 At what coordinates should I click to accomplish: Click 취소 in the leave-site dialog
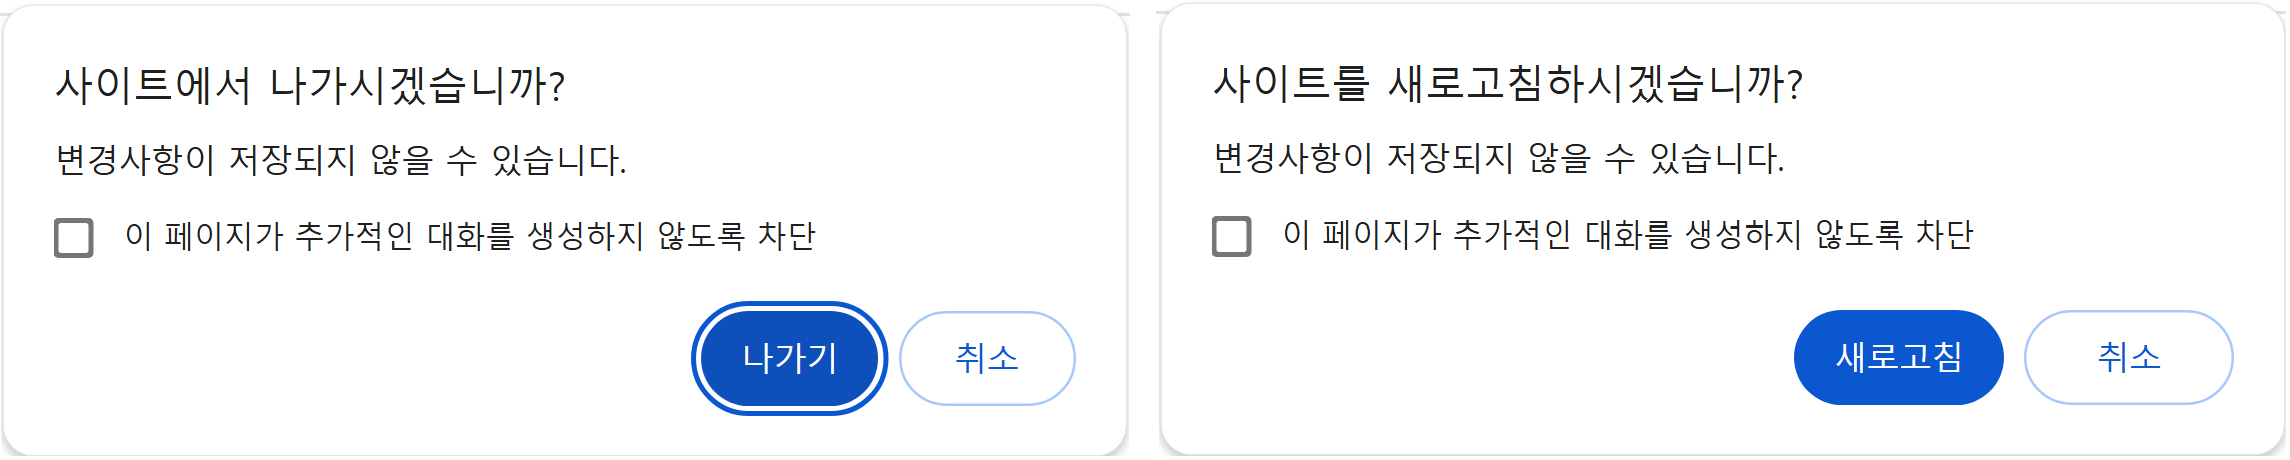click(987, 358)
